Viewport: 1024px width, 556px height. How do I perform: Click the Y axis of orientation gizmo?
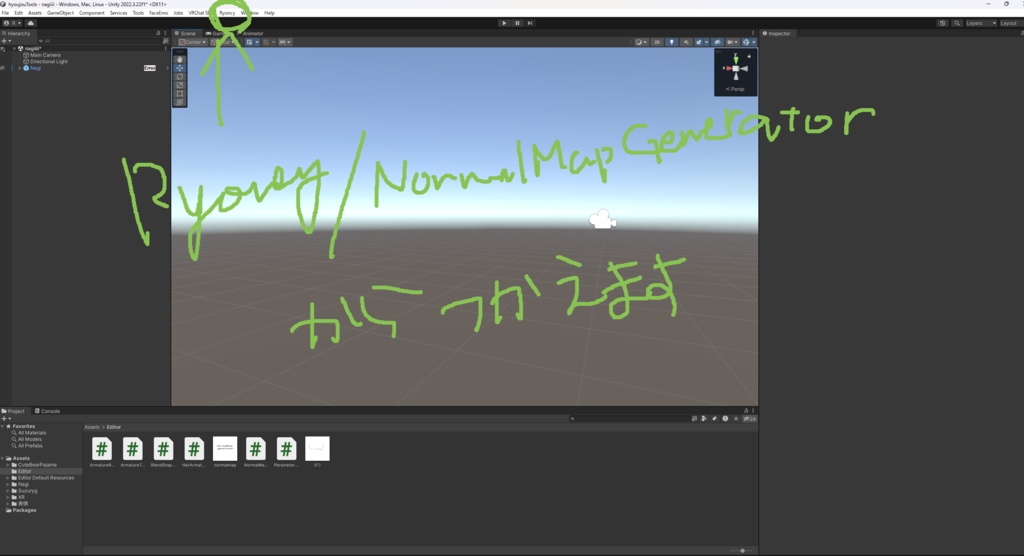[736, 57]
